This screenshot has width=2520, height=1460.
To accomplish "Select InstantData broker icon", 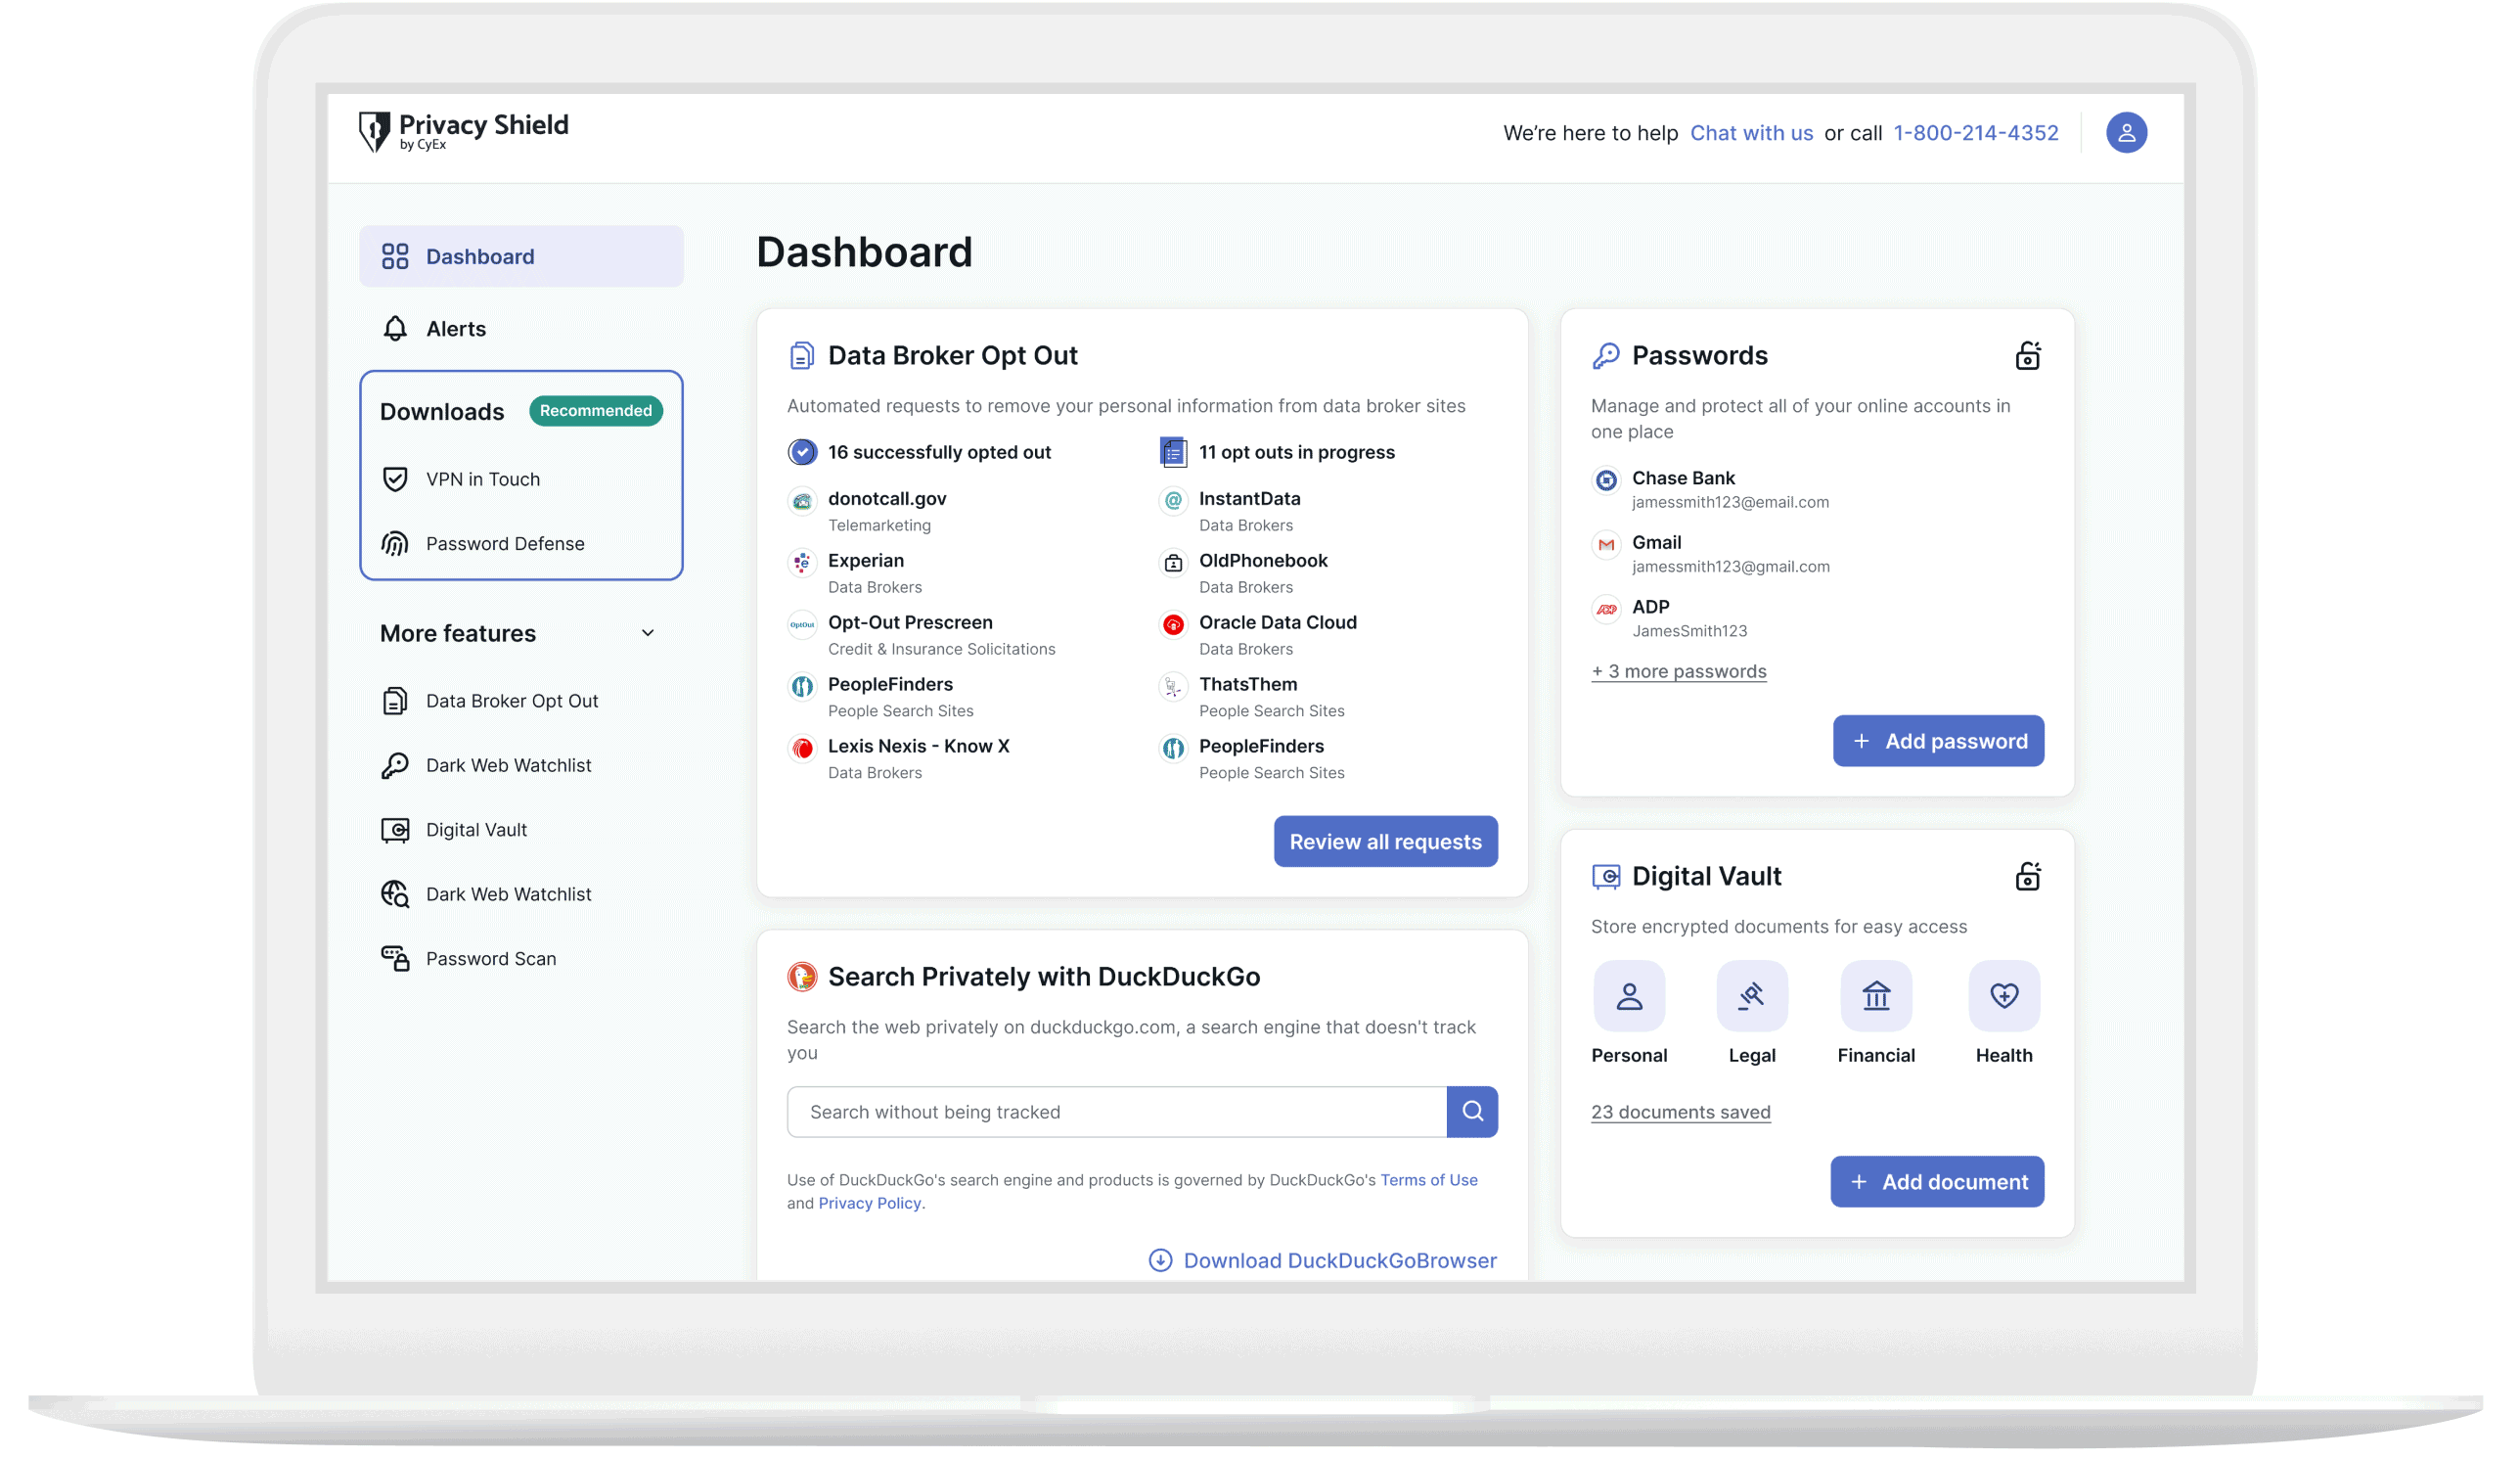I will (1173, 500).
